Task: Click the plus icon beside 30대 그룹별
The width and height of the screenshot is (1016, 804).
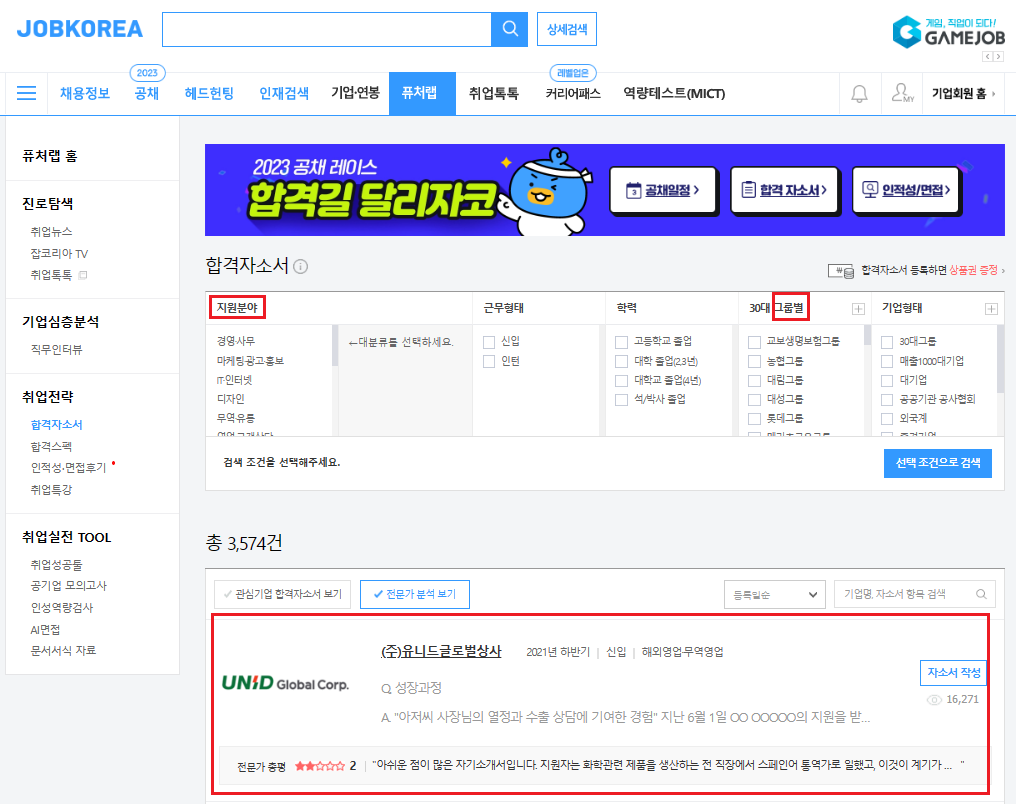Action: (858, 308)
